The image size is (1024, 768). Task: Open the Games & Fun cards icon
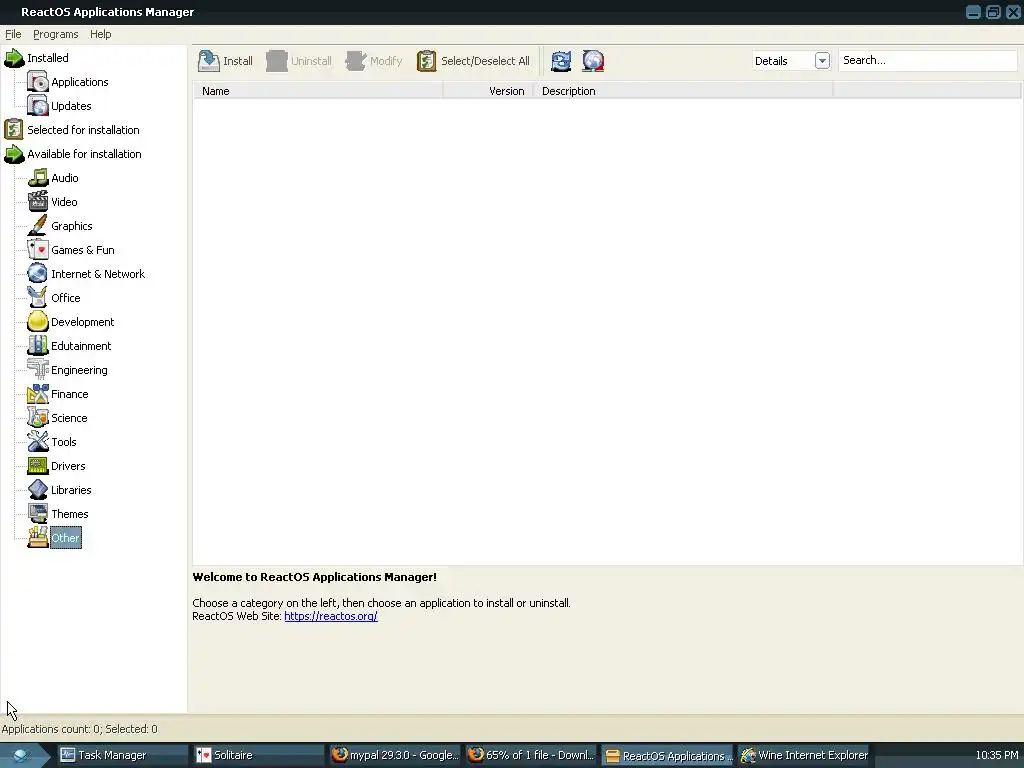click(38, 250)
